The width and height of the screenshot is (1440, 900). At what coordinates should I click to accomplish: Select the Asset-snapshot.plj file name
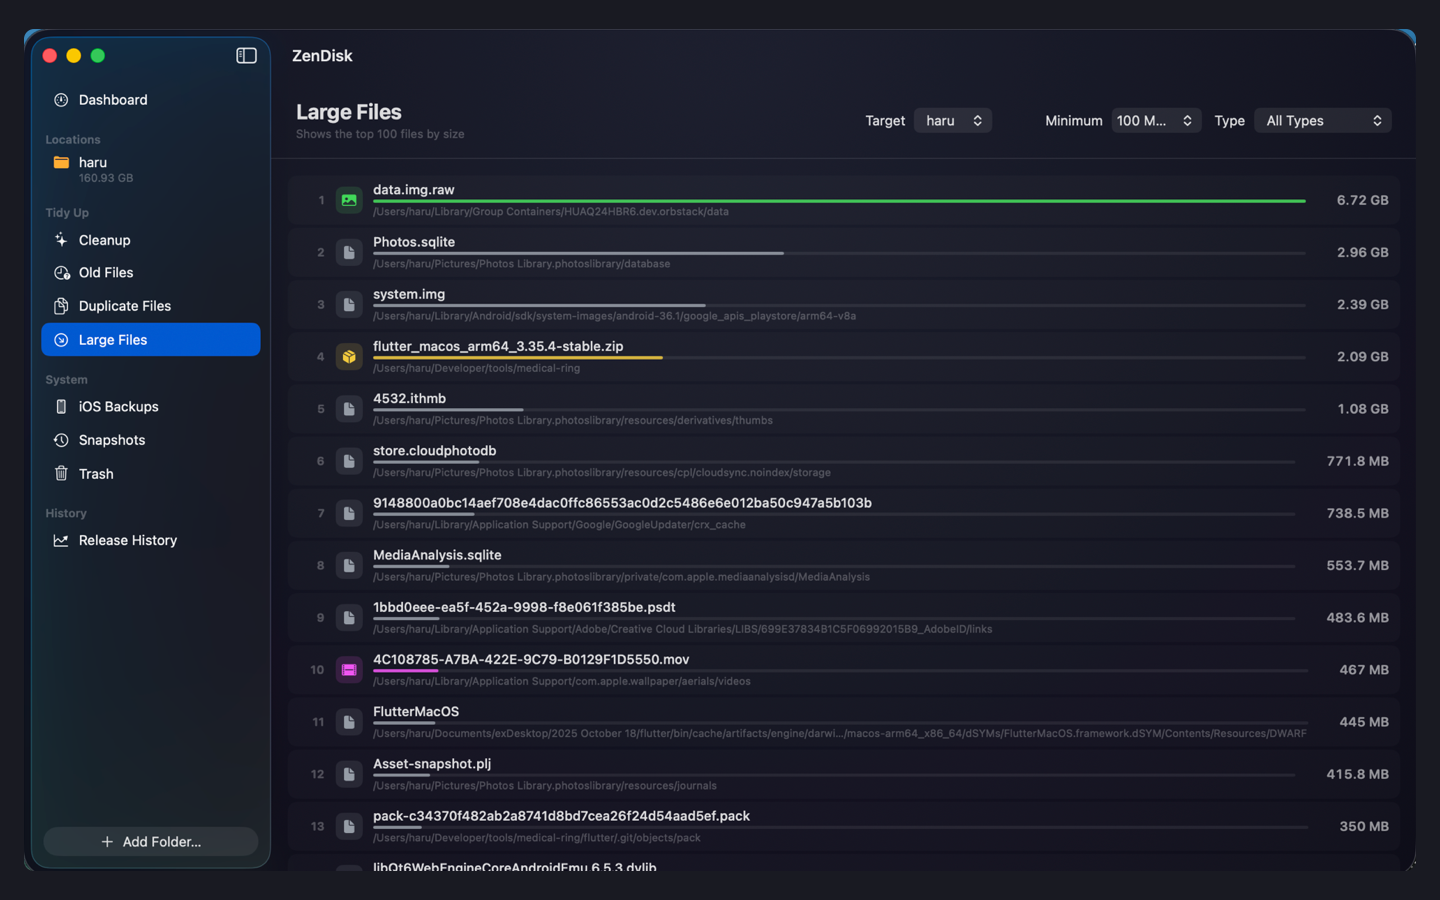pos(432,764)
